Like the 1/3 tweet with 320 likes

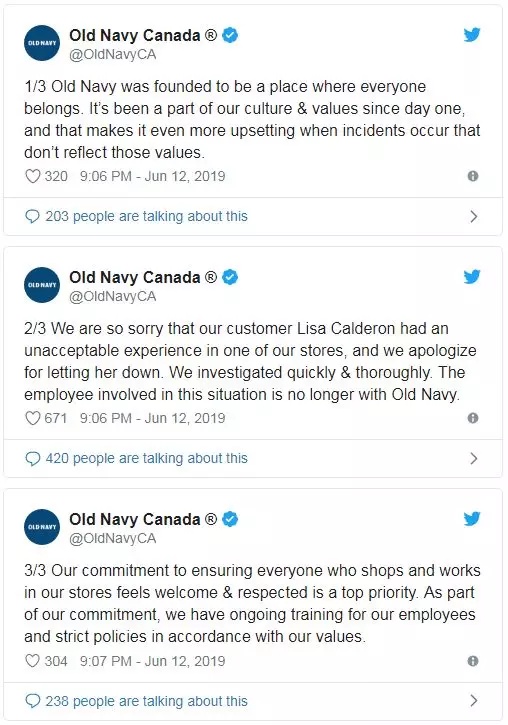pos(32,176)
